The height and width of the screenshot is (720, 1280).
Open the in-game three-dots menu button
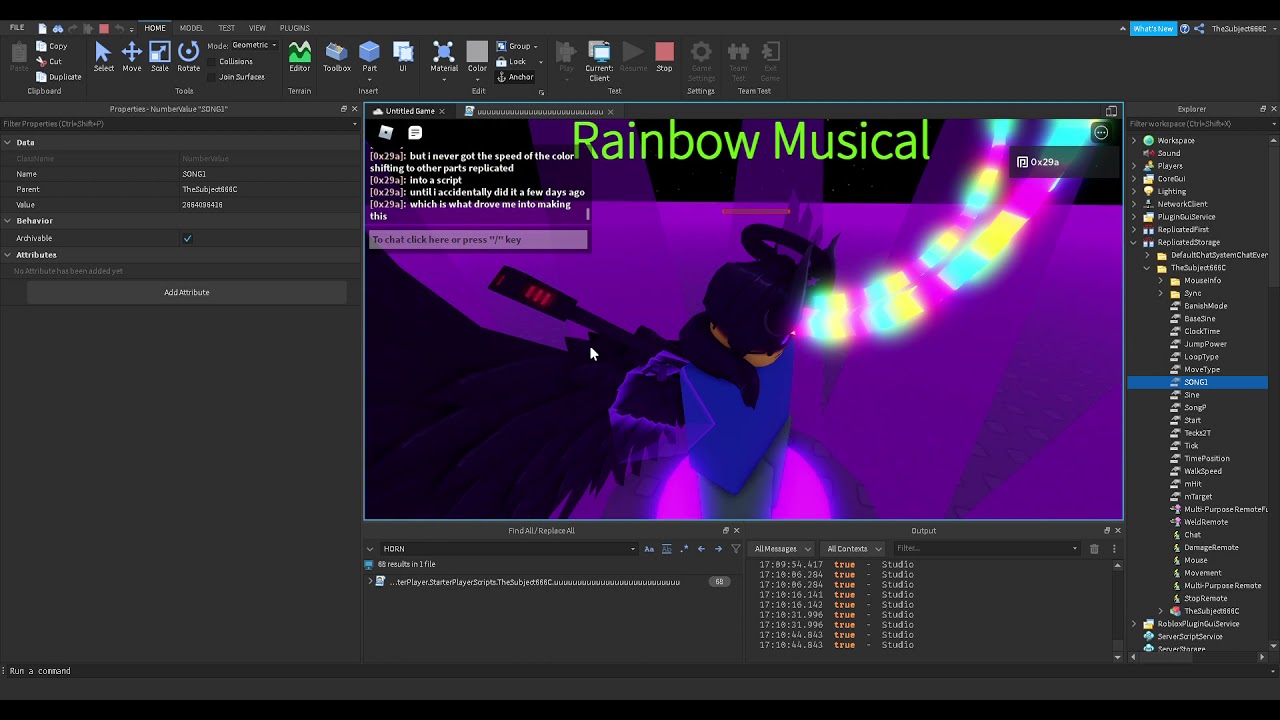pyautogui.click(x=1101, y=133)
